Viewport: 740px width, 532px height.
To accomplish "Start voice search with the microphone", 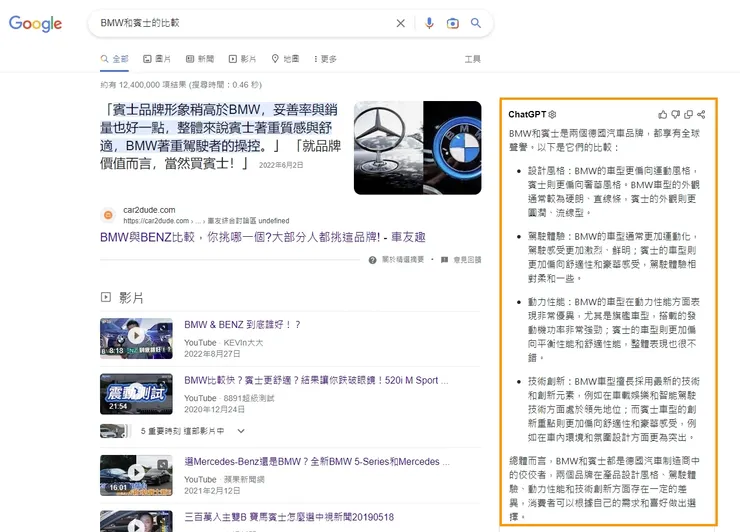I will [x=429, y=23].
